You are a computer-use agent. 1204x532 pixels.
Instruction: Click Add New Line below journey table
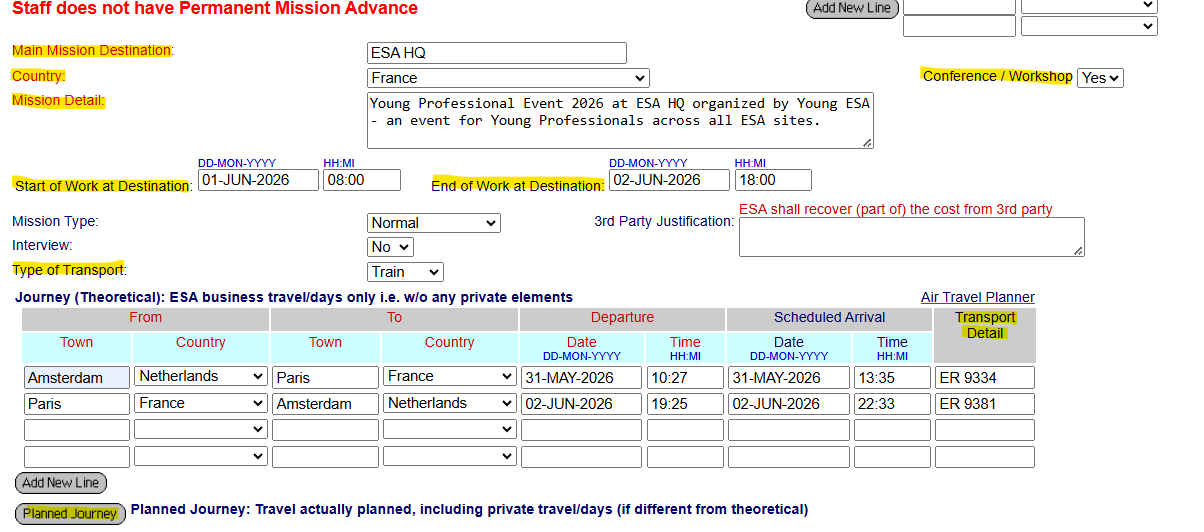[x=61, y=483]
